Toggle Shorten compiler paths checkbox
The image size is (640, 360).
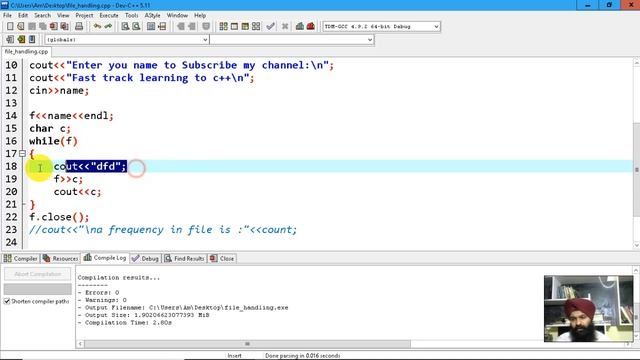(7, 301)
